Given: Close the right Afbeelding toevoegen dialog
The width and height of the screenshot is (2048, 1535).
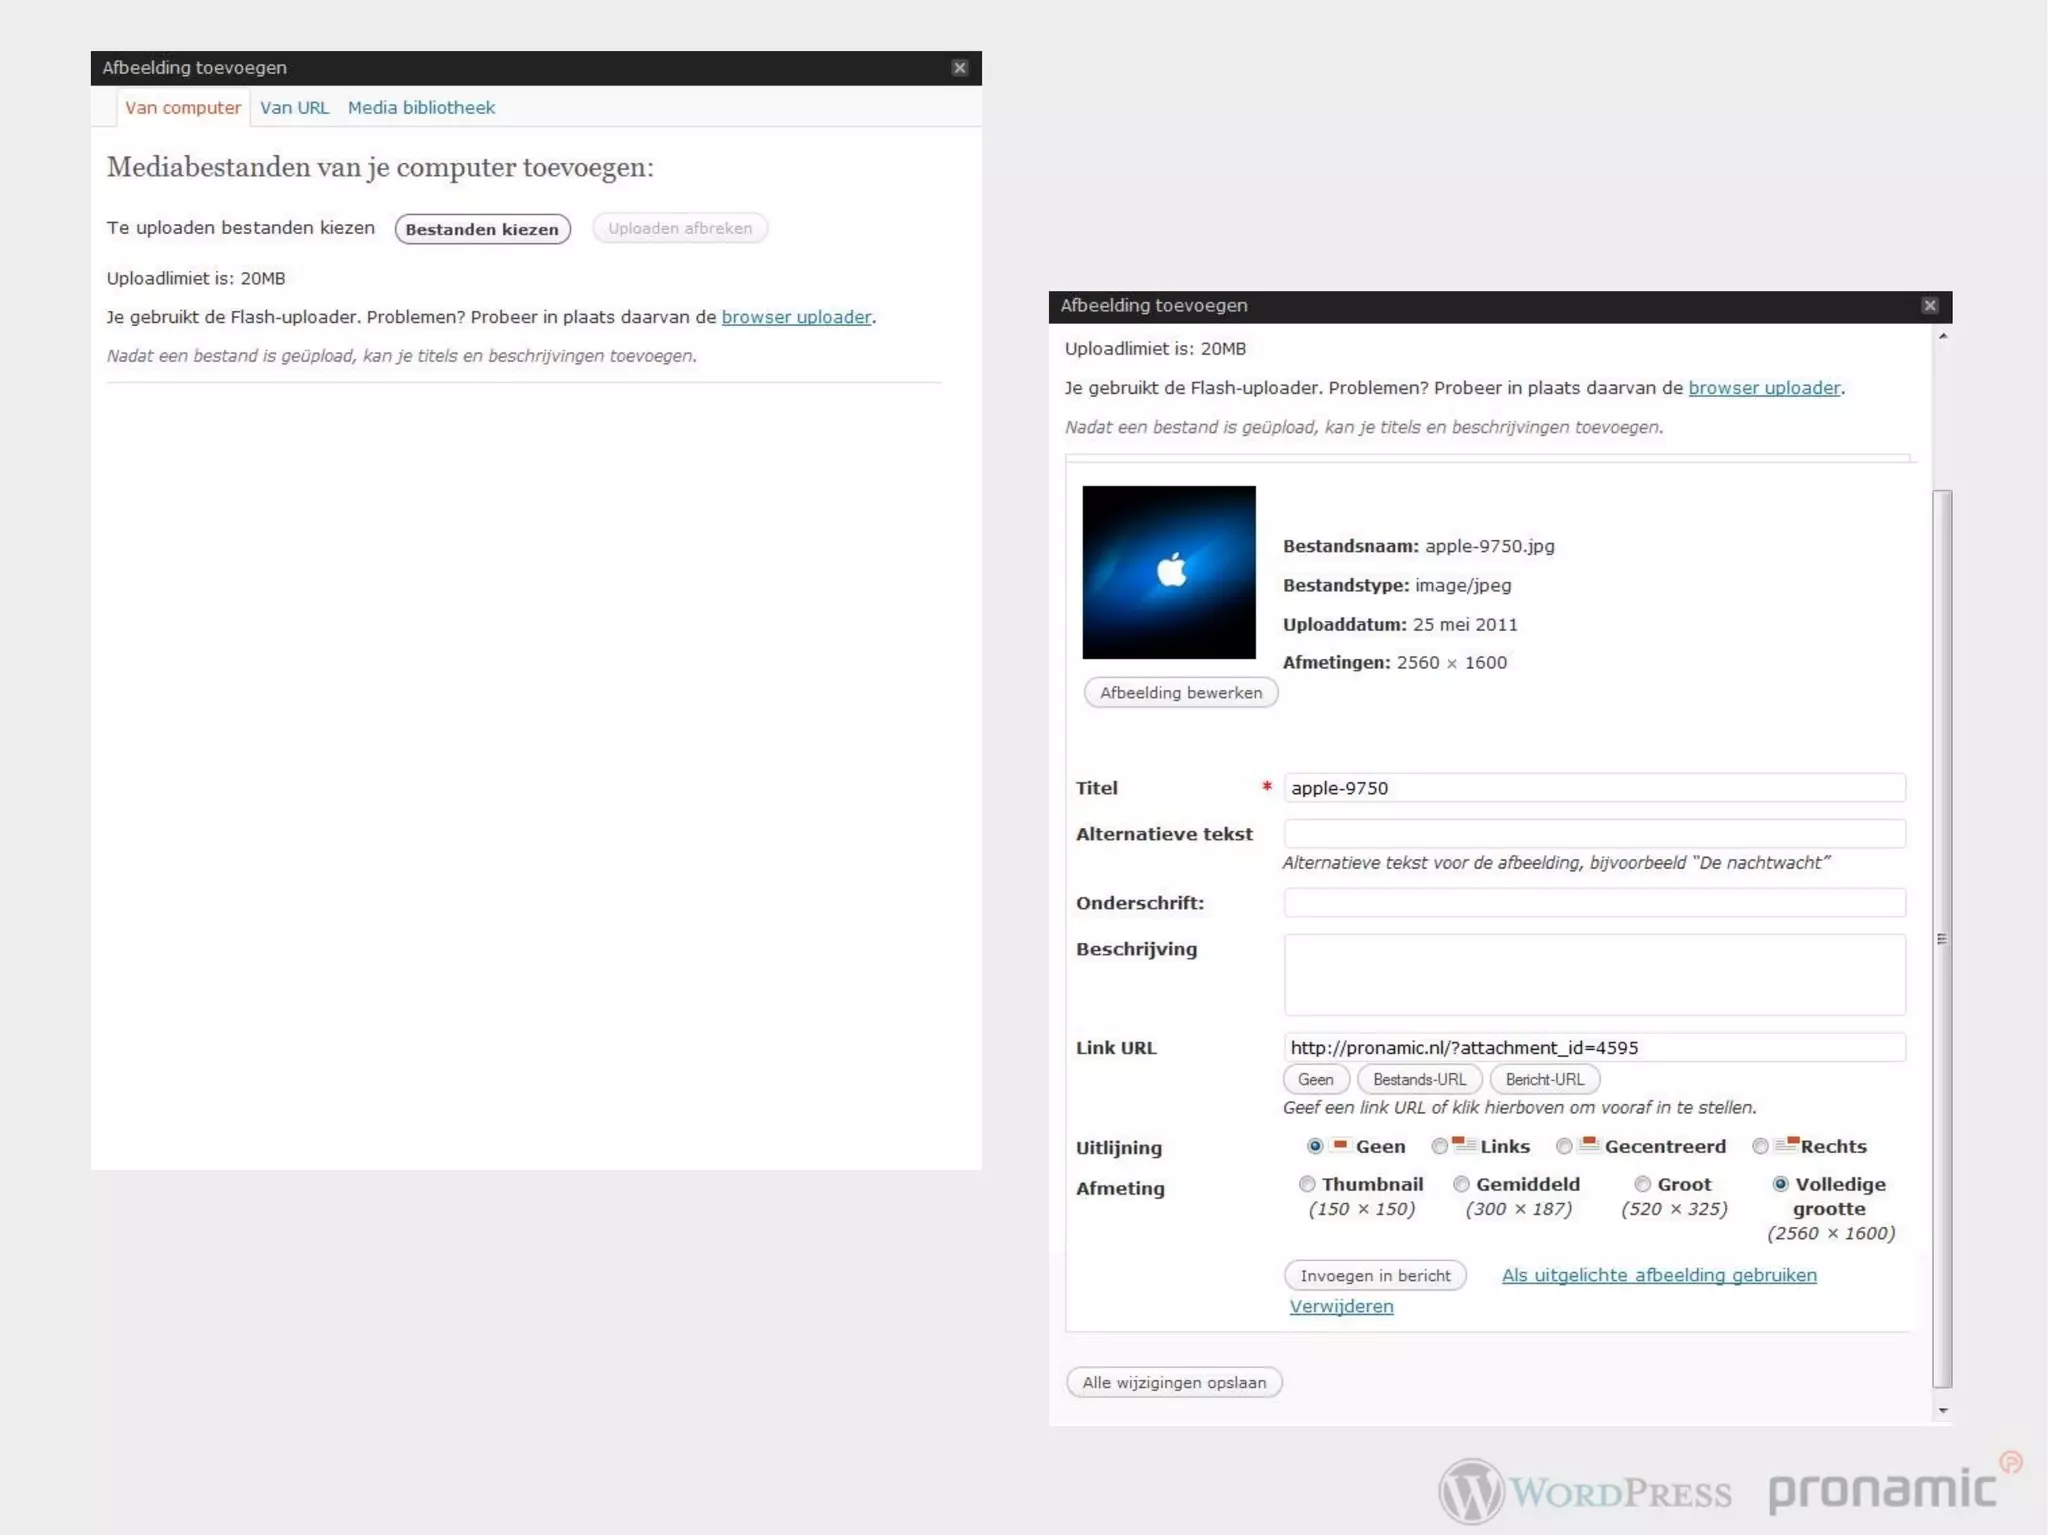Looking at the screenshot, I should click(1929, 306).
